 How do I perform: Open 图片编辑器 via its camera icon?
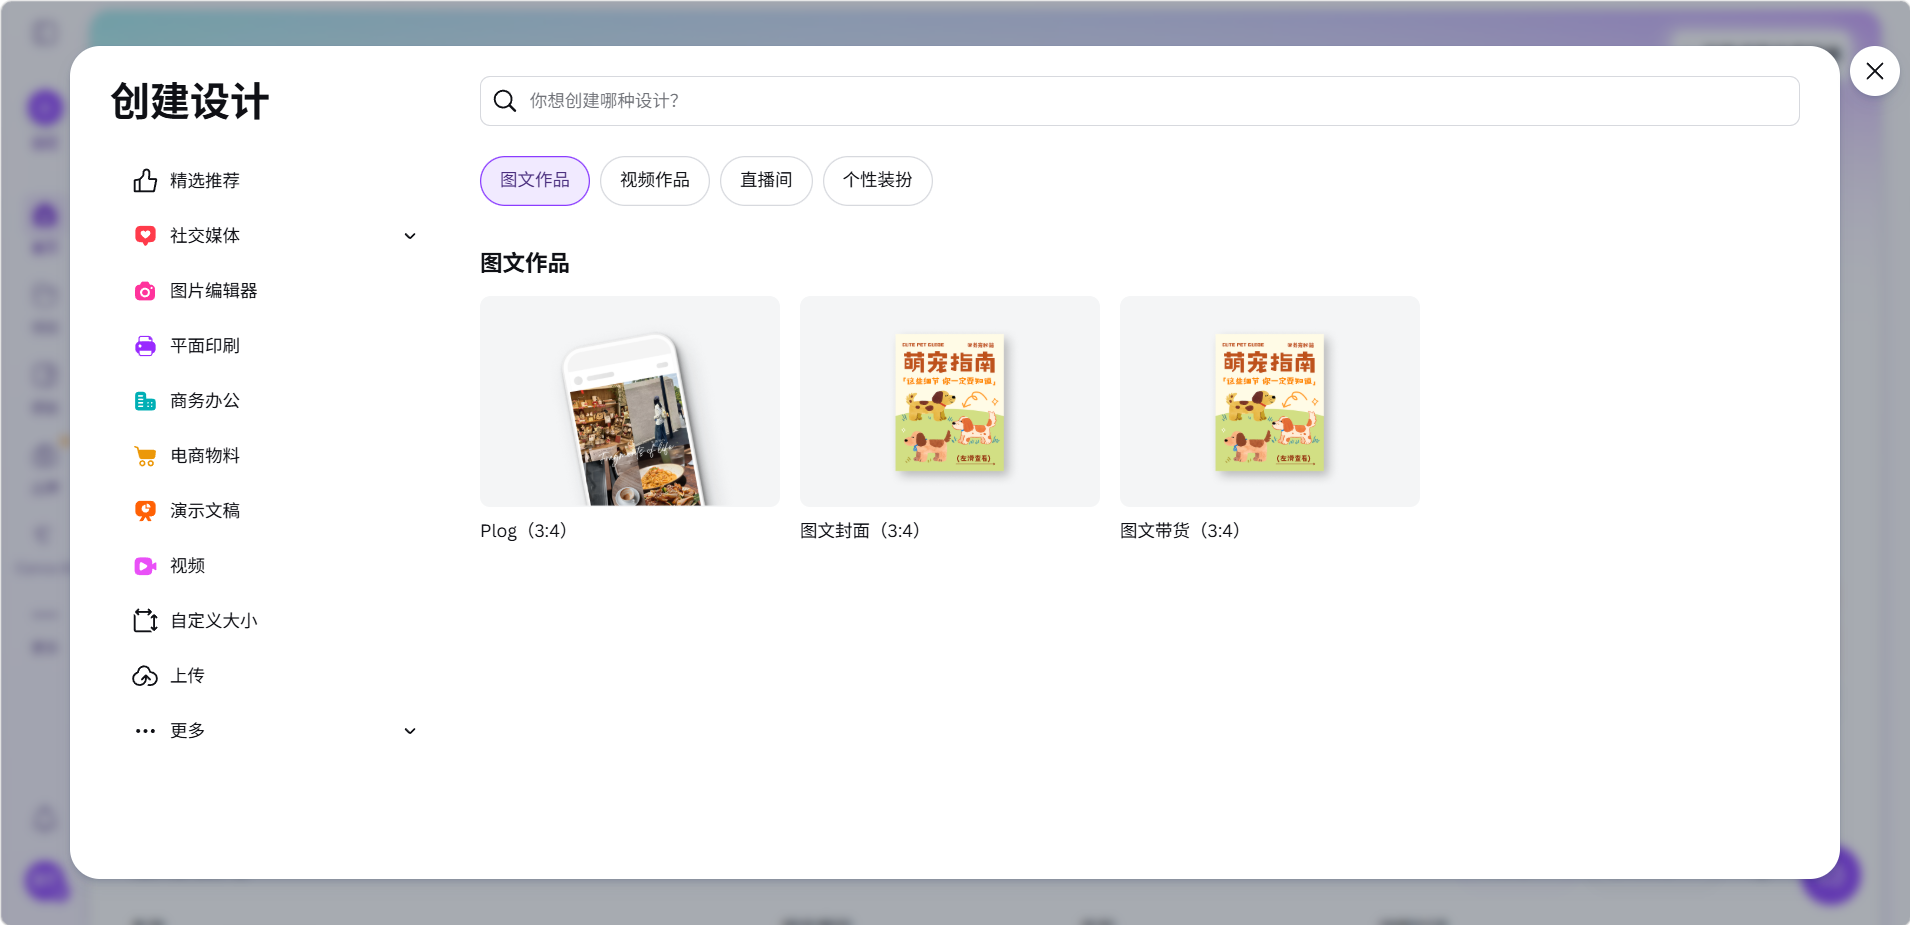click(x=145, y=291)
